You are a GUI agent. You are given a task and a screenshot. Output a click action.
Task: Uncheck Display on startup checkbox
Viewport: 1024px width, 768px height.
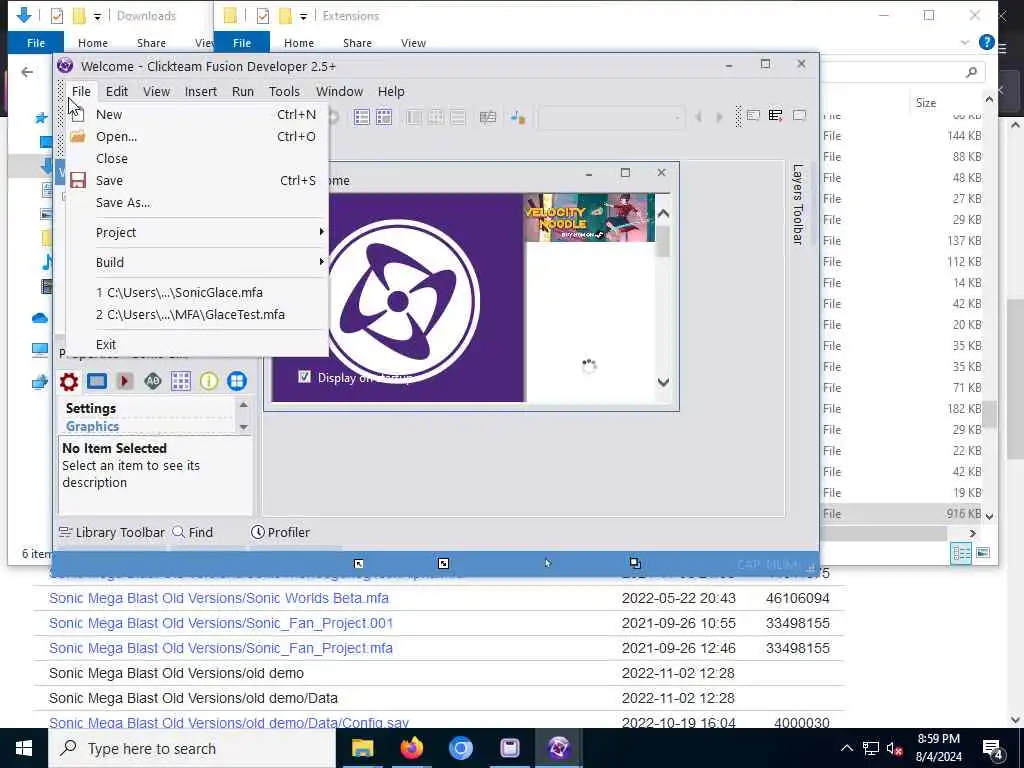point(304,377)
